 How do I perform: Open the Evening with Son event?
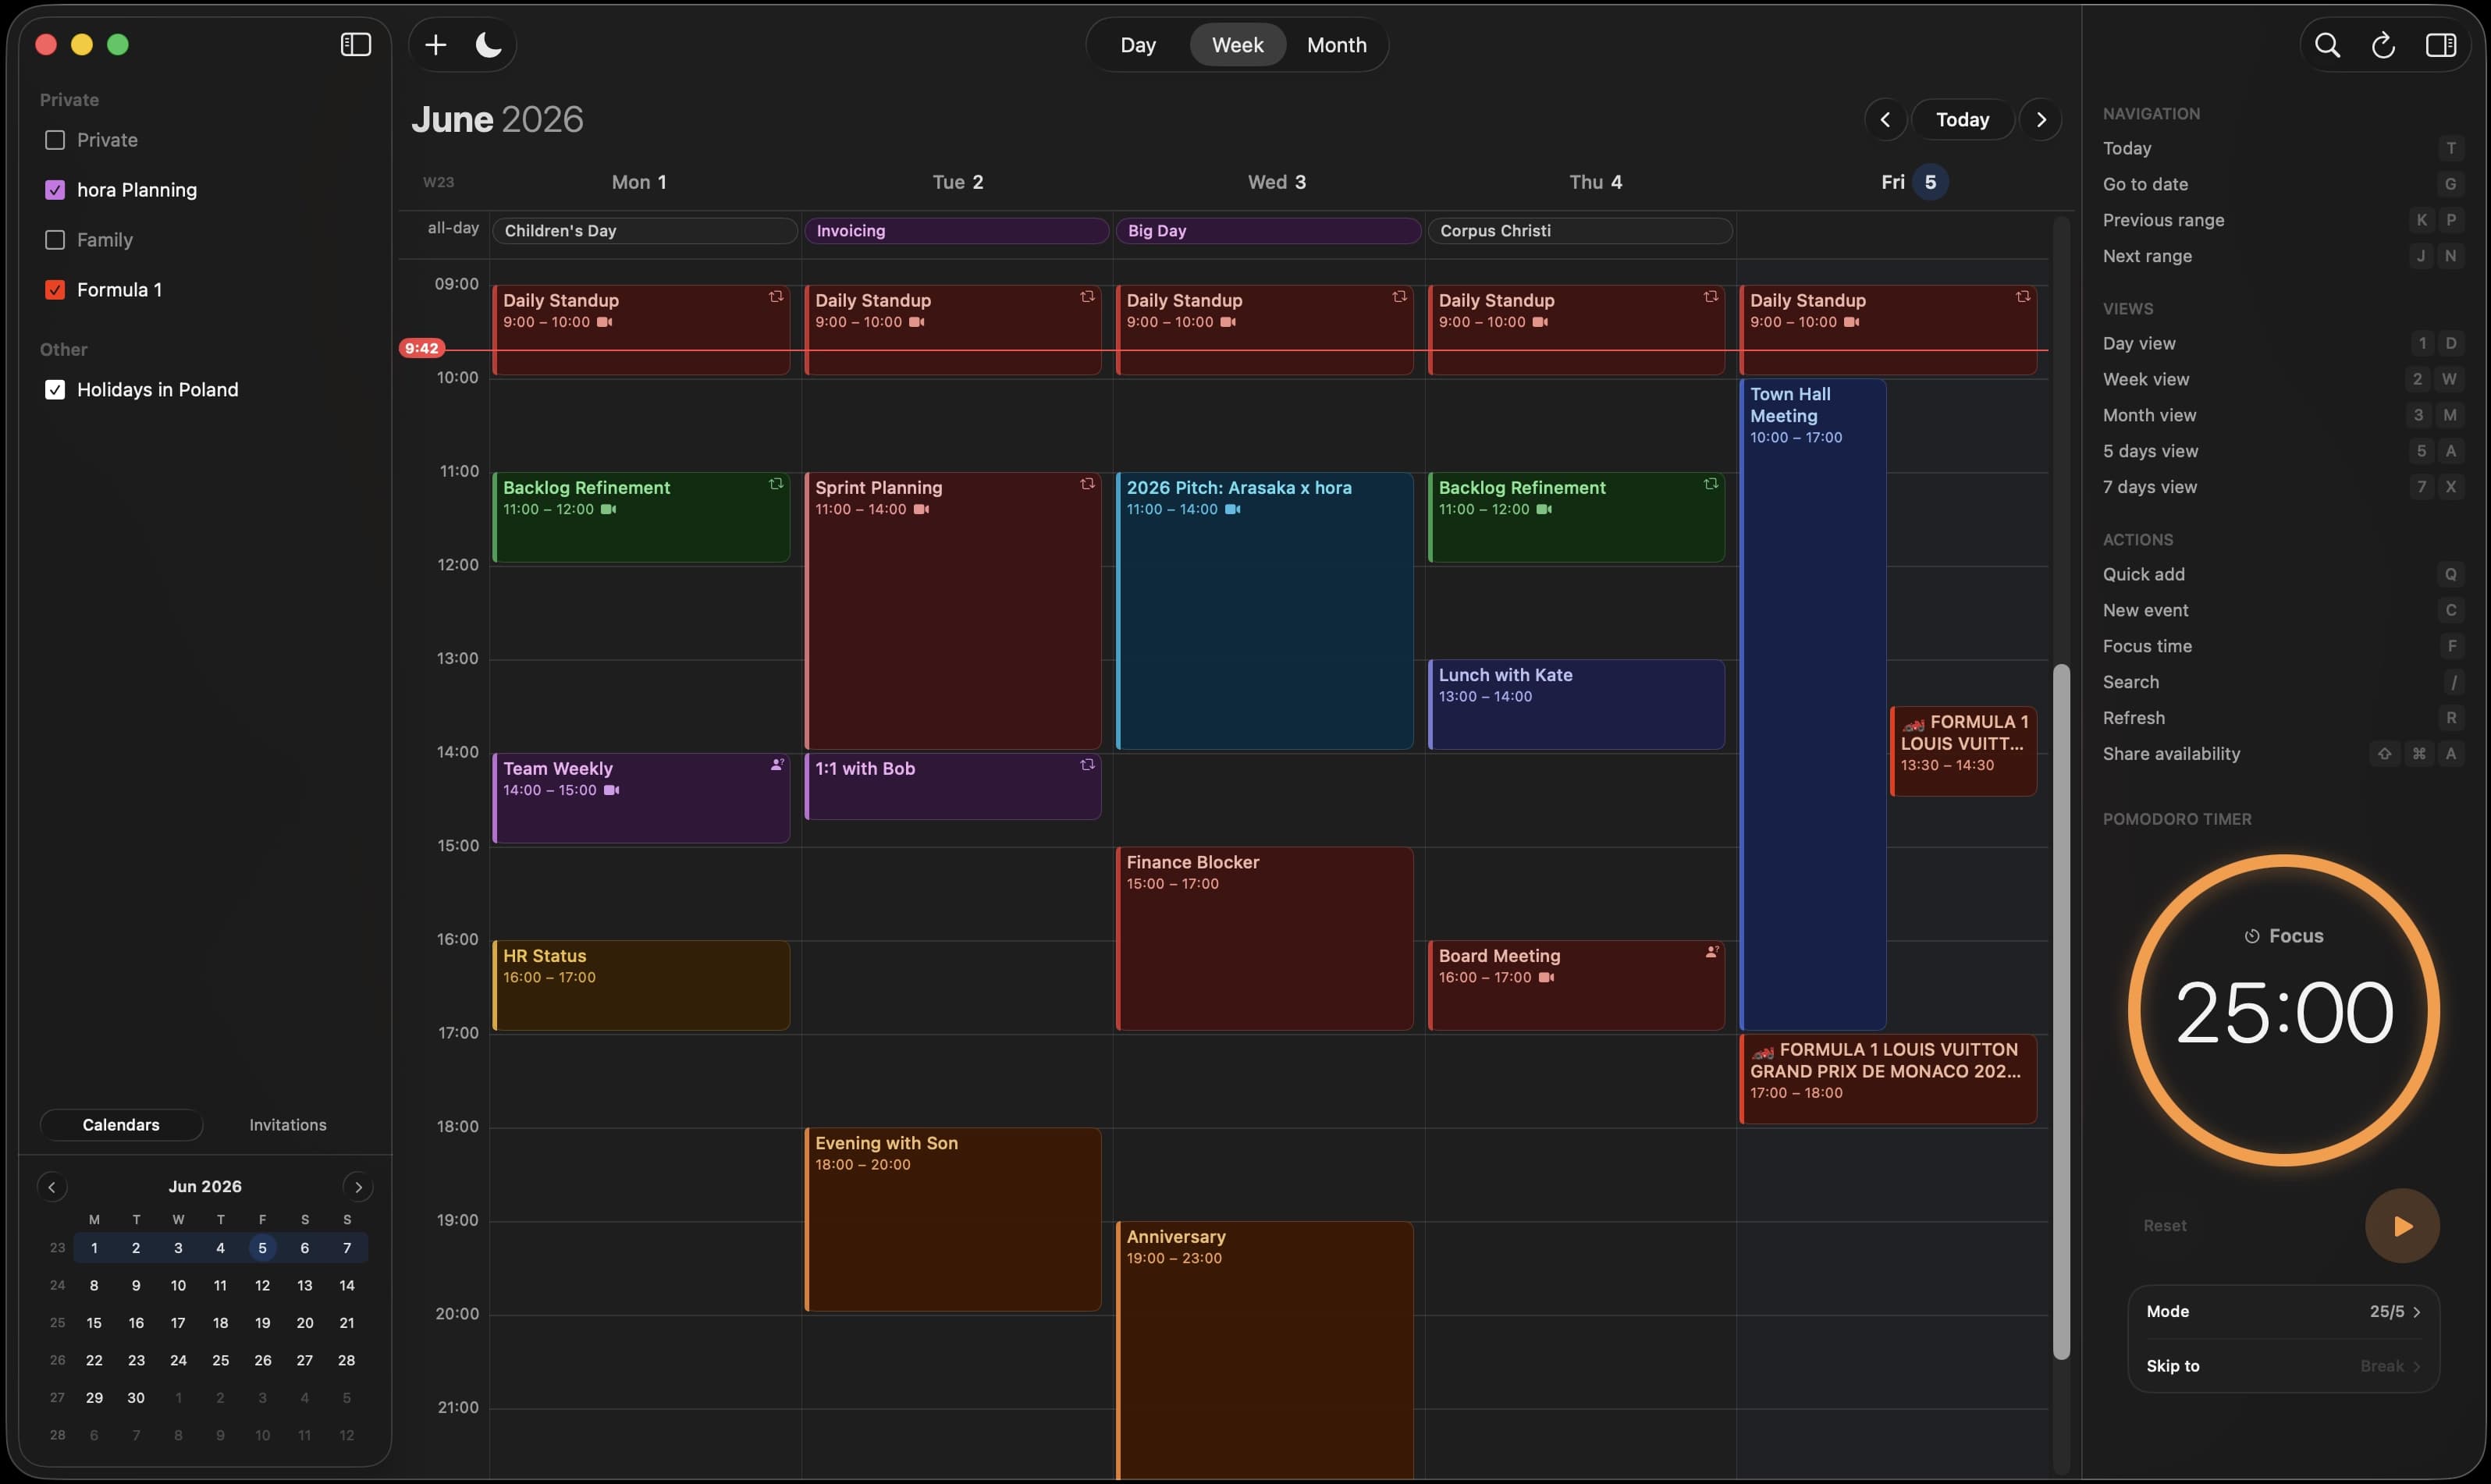click(x=952, y=1219)
